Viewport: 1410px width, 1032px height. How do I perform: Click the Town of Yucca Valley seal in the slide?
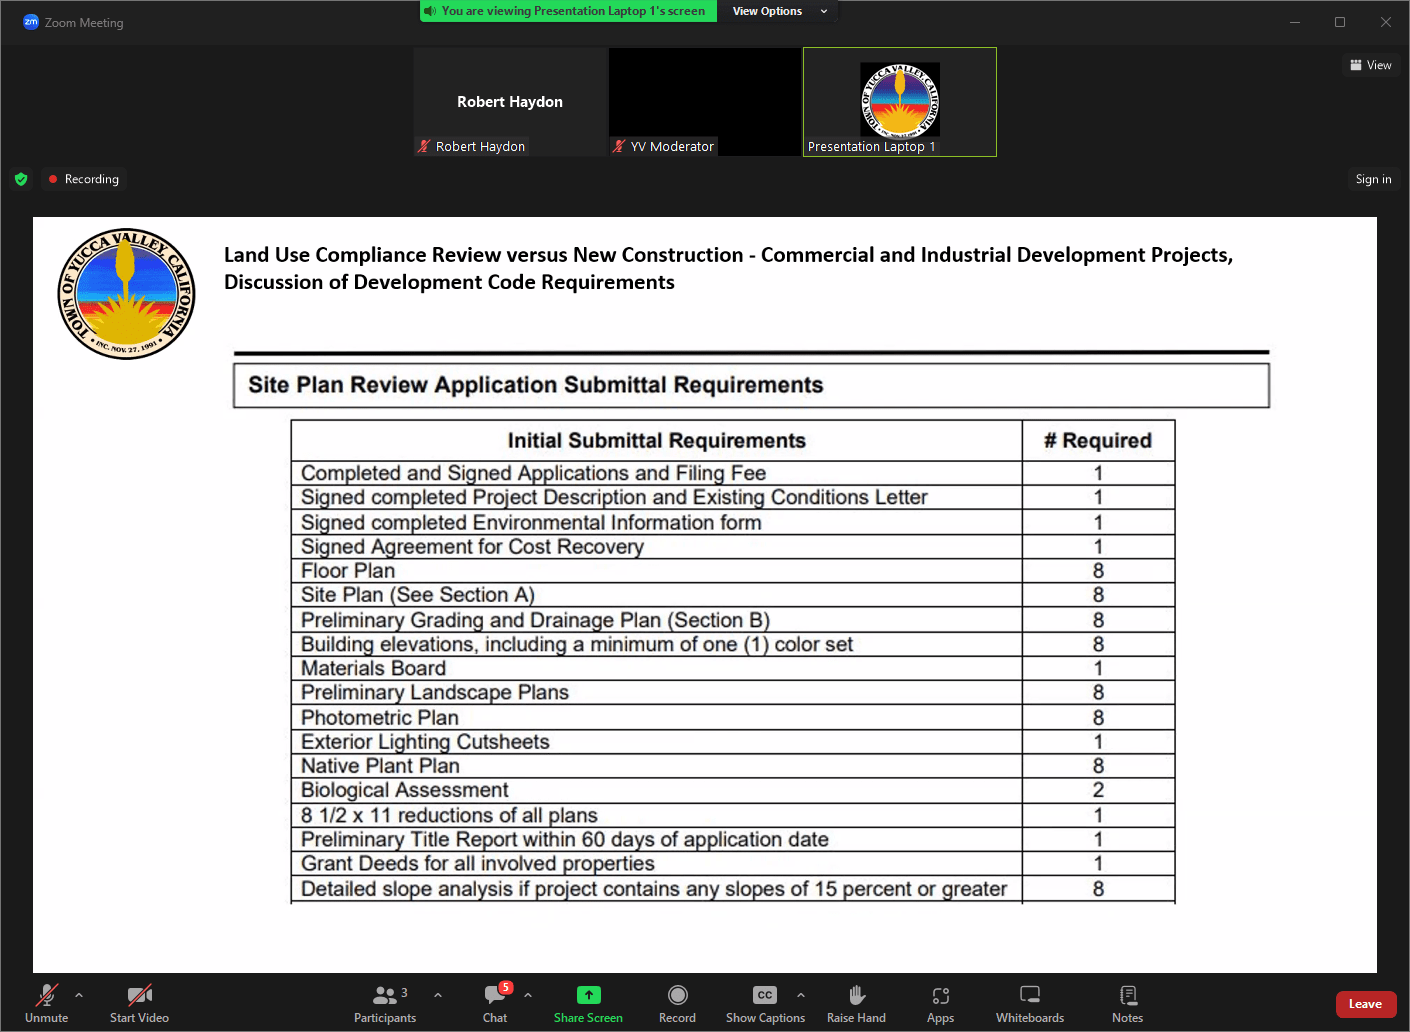(126, 294)
